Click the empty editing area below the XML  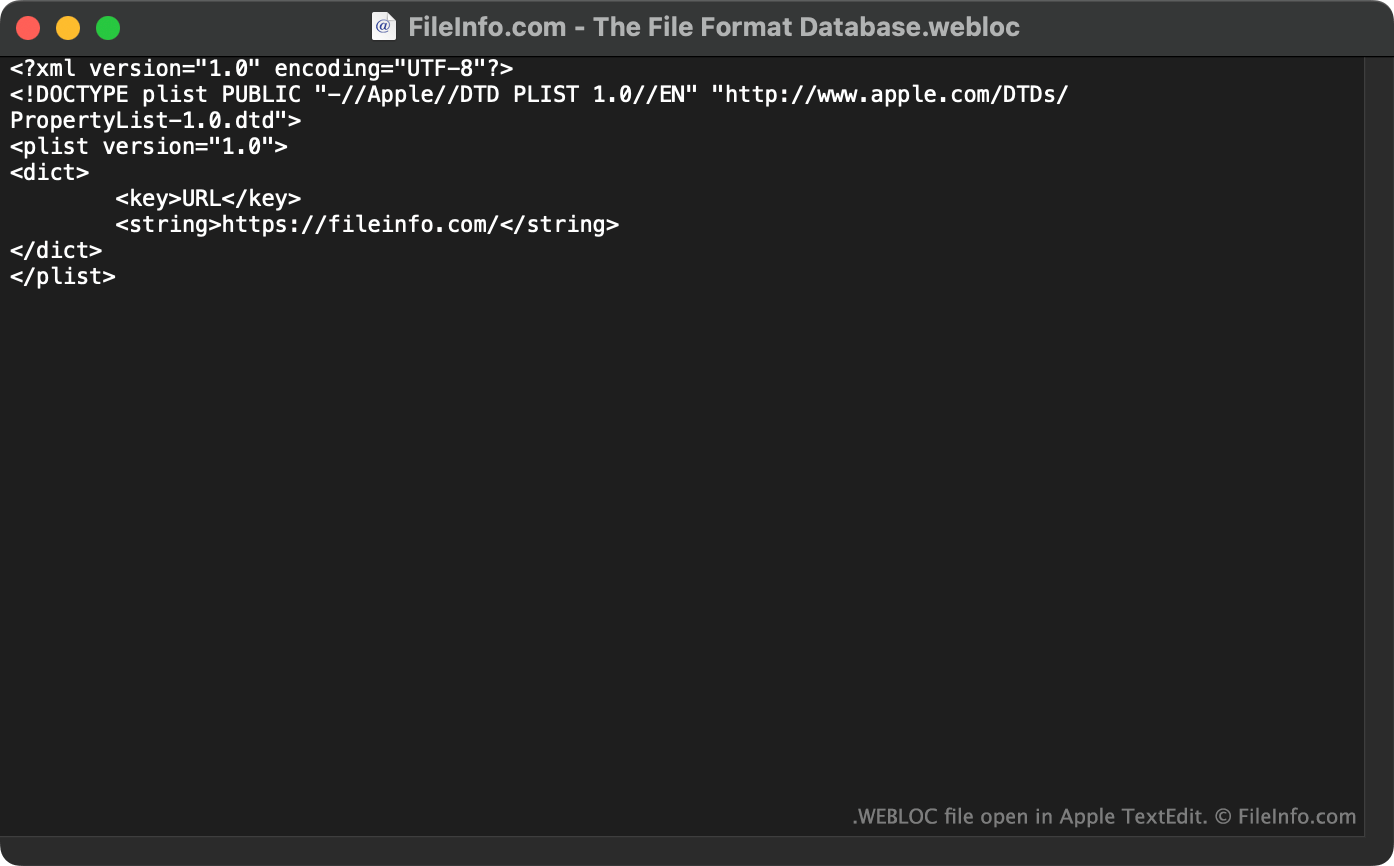tap(600, 500)
